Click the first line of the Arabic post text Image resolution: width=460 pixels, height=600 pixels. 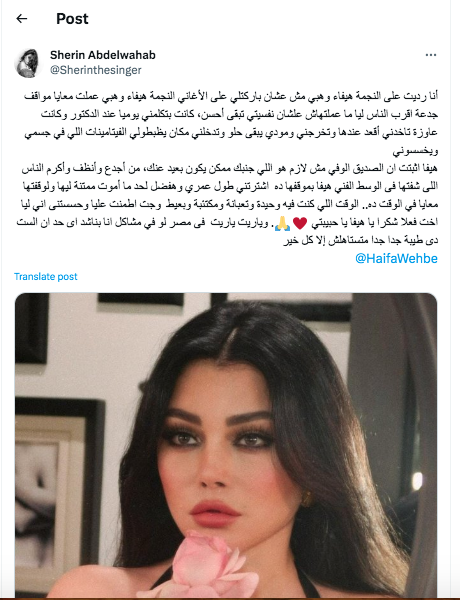click(231, 96)
